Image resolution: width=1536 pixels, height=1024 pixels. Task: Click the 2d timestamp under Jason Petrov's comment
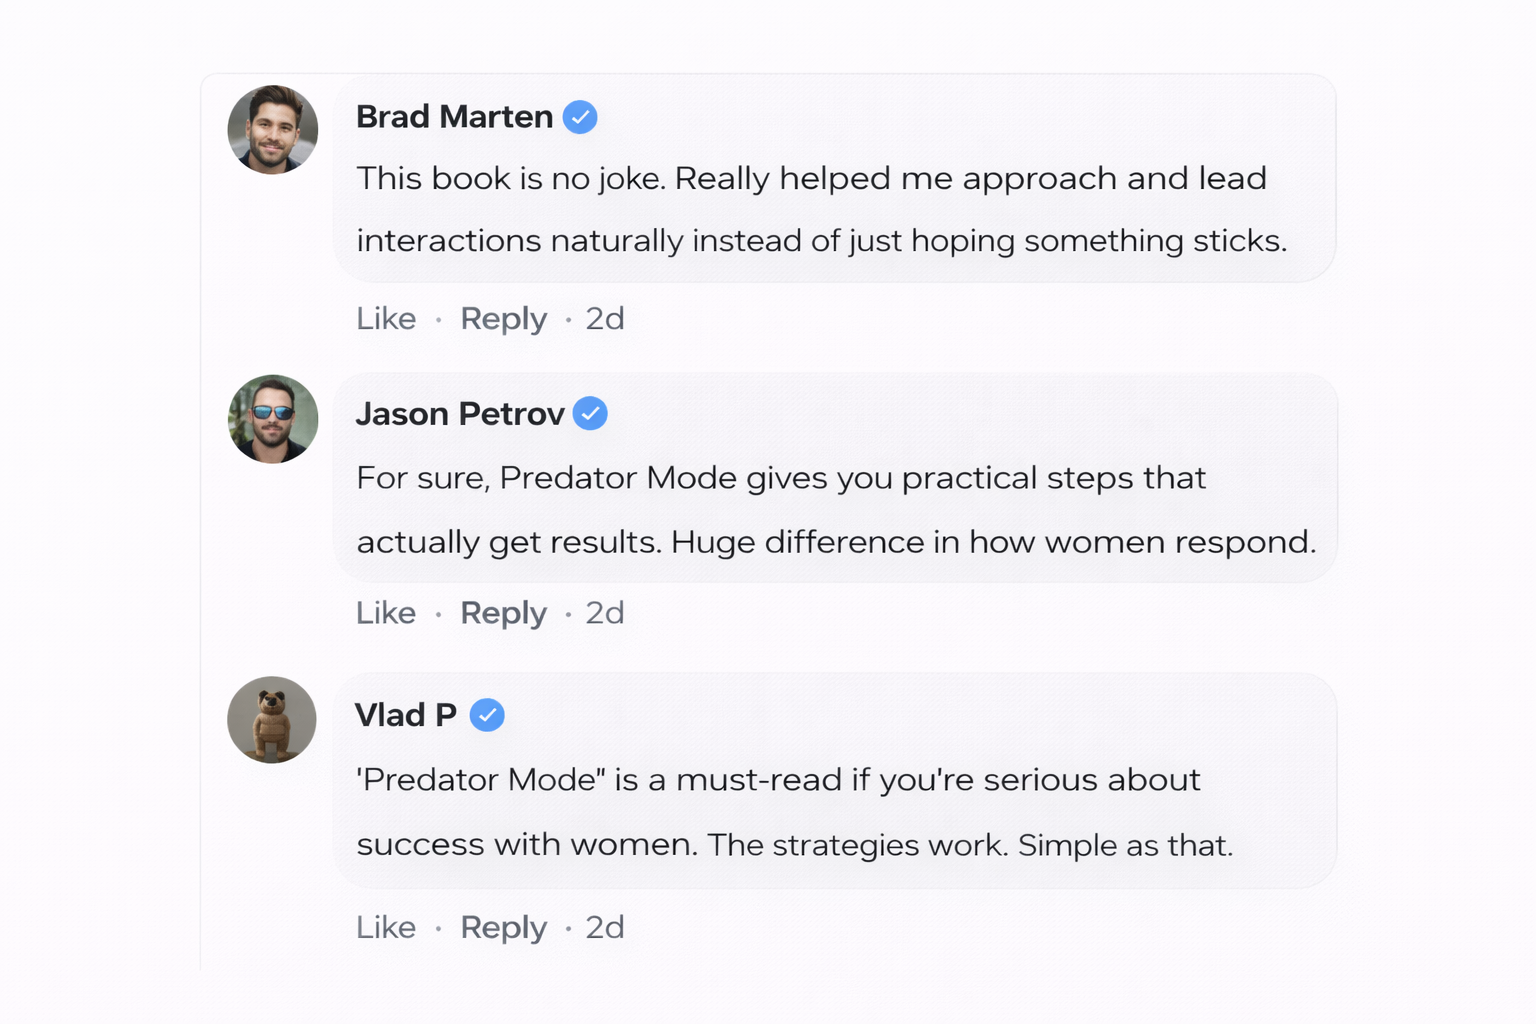[605, 613]
